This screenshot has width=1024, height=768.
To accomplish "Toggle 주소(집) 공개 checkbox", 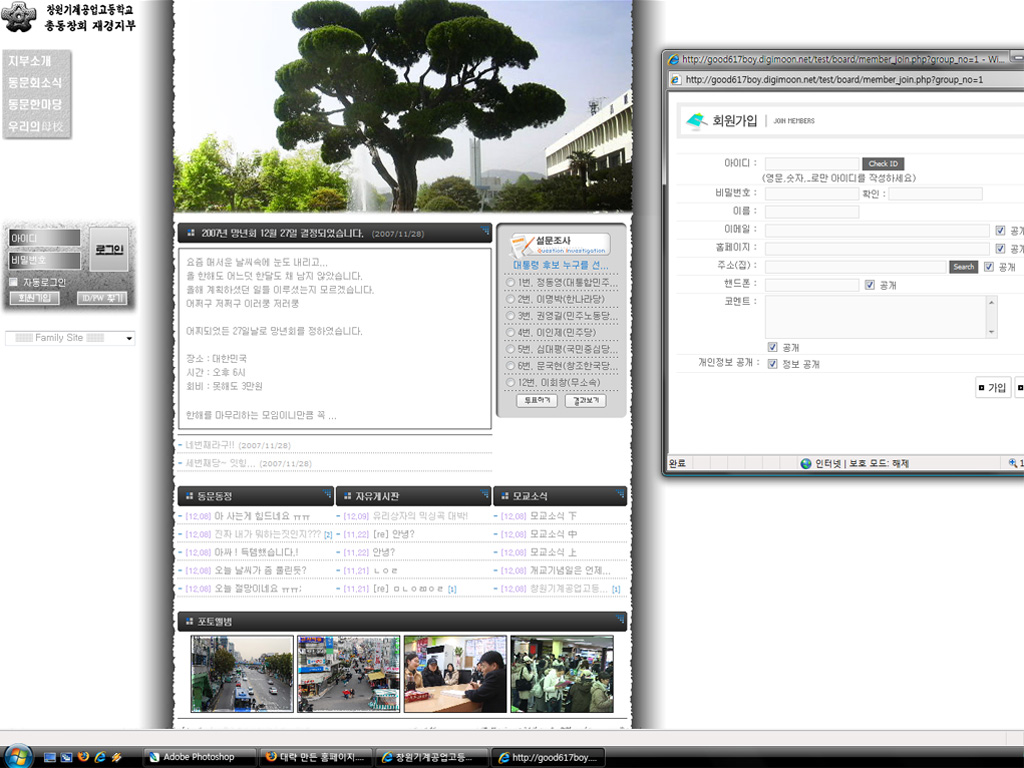I will click(x=989, y=266).
